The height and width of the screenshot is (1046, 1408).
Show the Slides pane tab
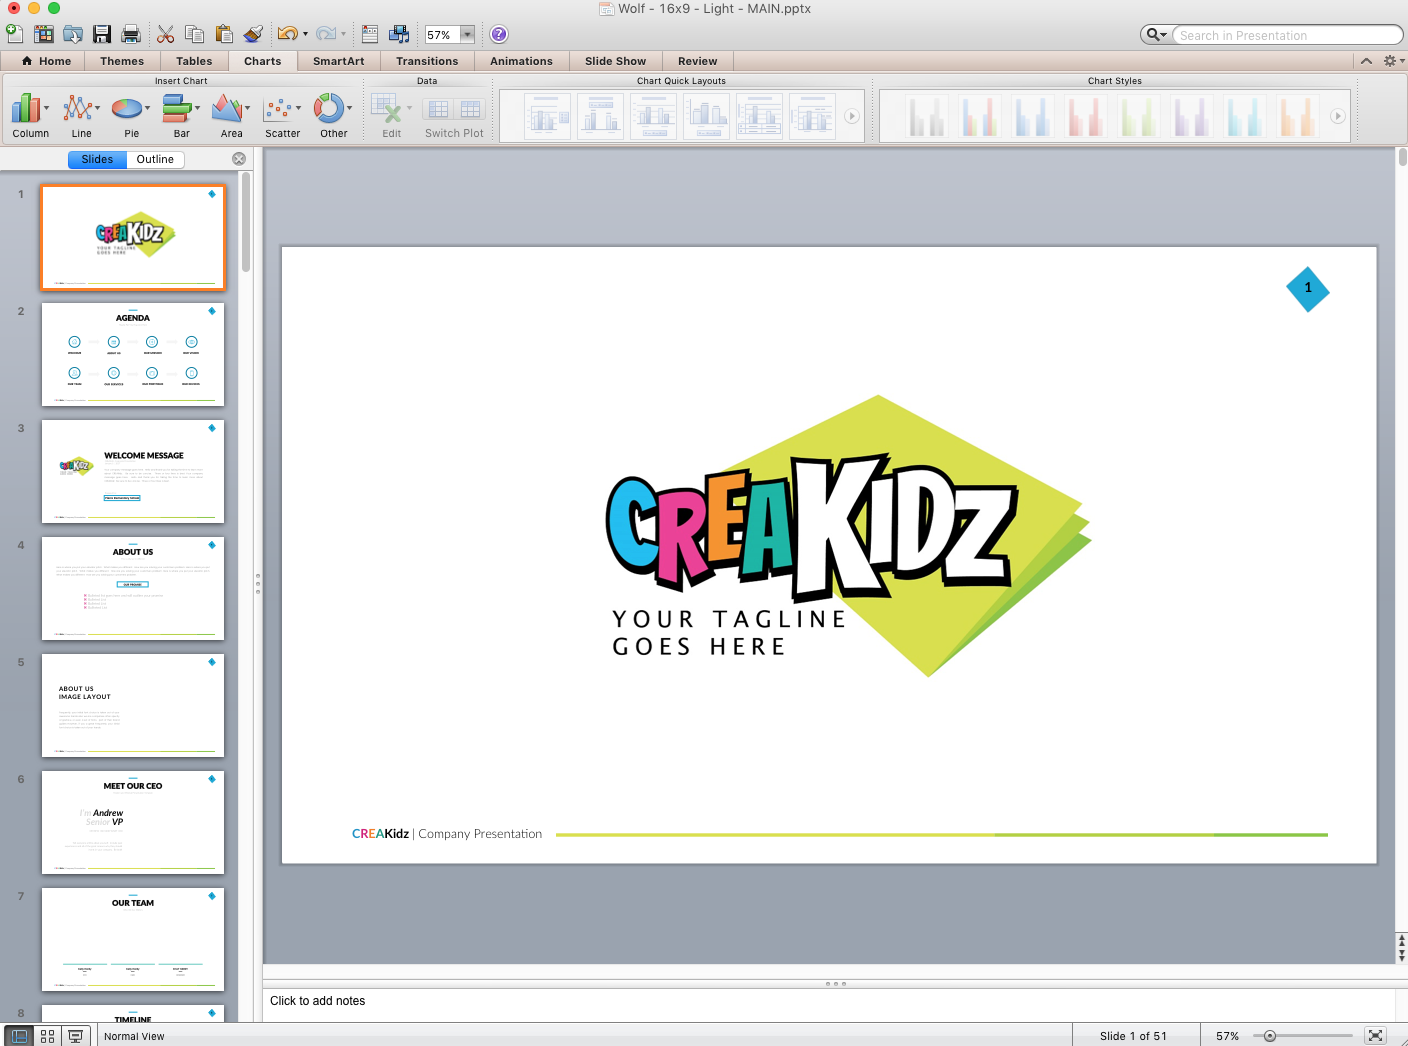(97, 159)
